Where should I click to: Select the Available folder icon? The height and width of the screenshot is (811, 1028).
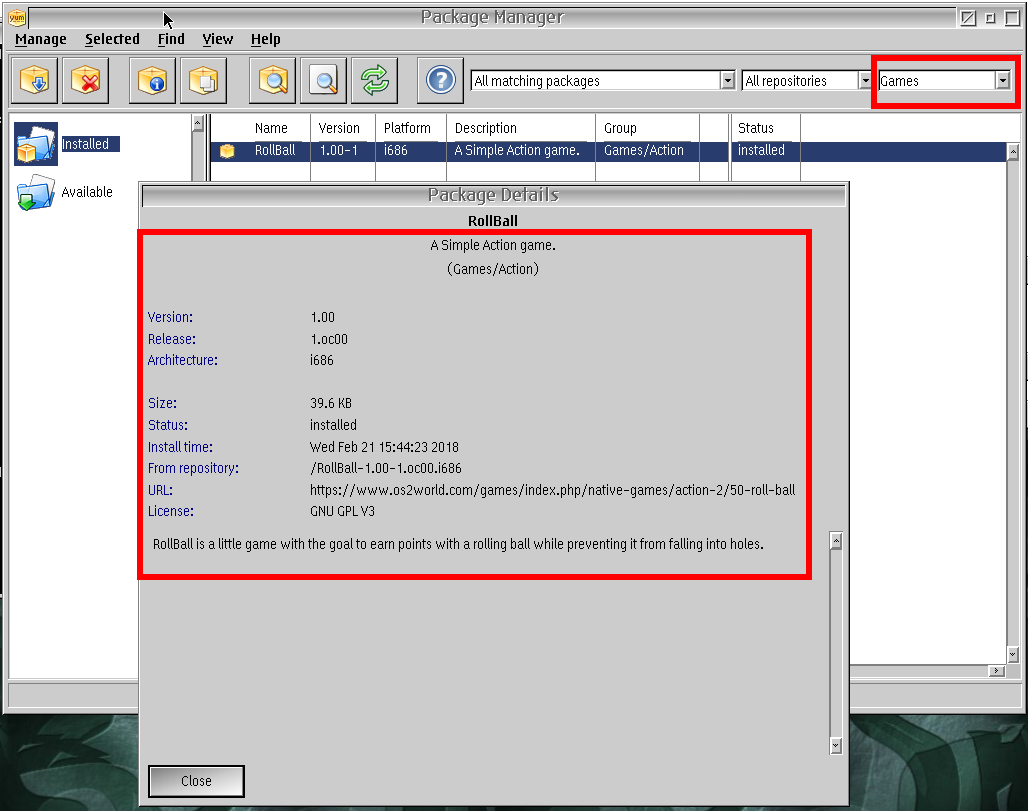pyautogui.click(x=36, y=192)
